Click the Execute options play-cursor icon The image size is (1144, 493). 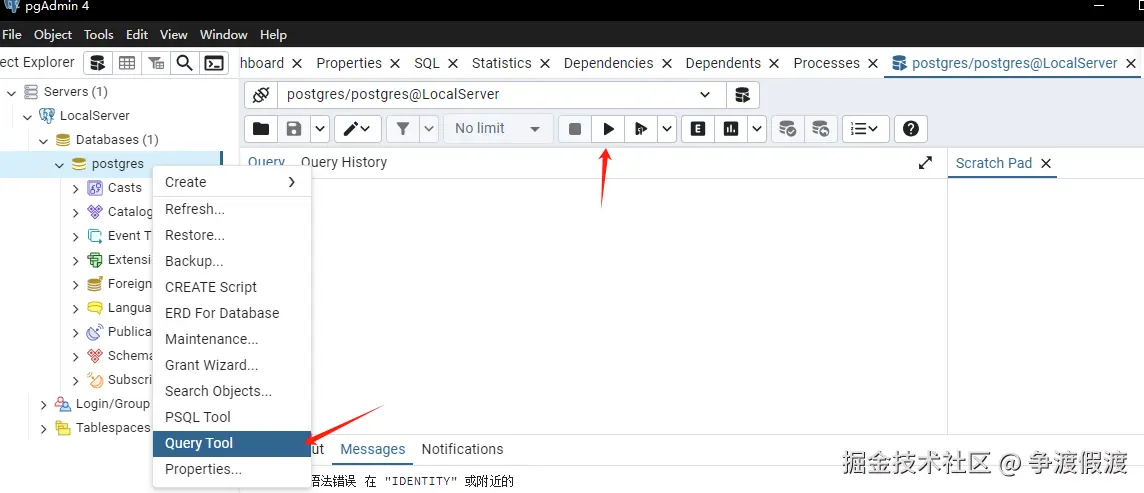point(641,129)
